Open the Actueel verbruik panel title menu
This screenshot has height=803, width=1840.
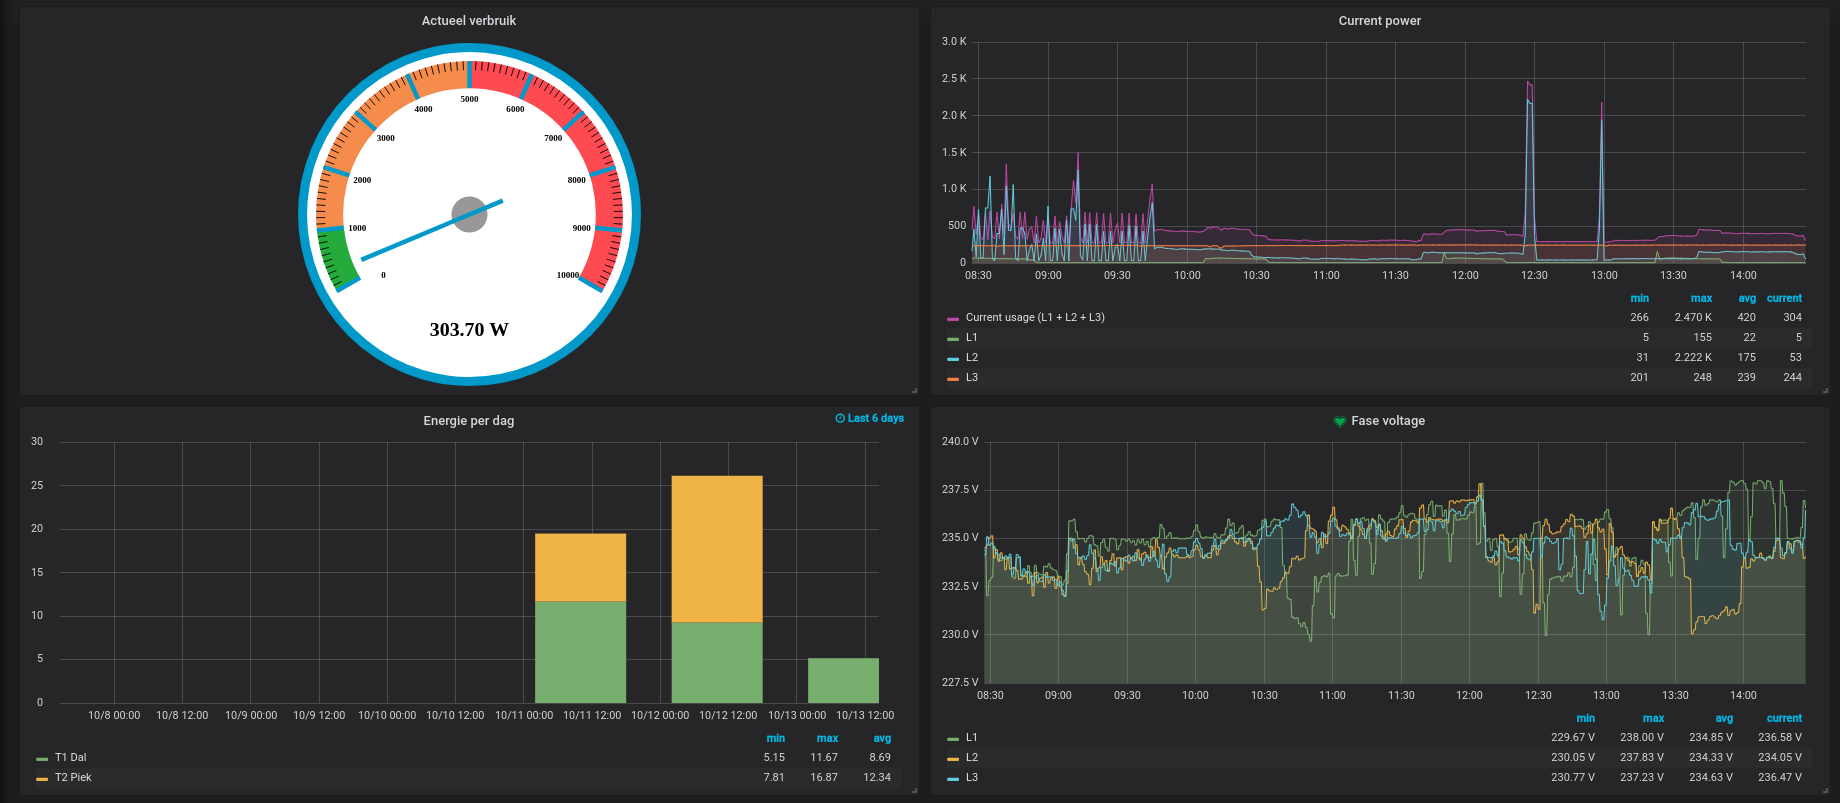pyautogui.click(x=469, y=20)
